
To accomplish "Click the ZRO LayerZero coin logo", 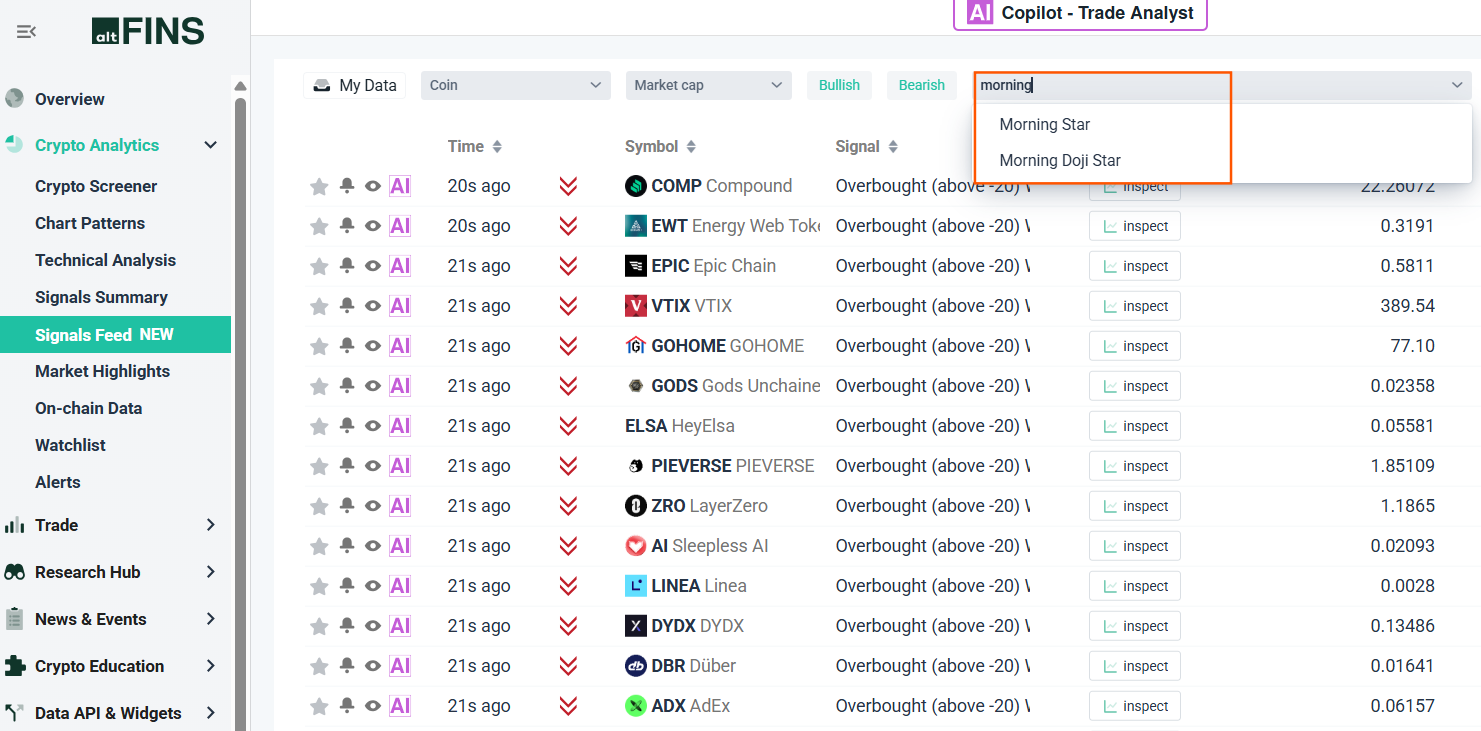I will click(635, 506).
